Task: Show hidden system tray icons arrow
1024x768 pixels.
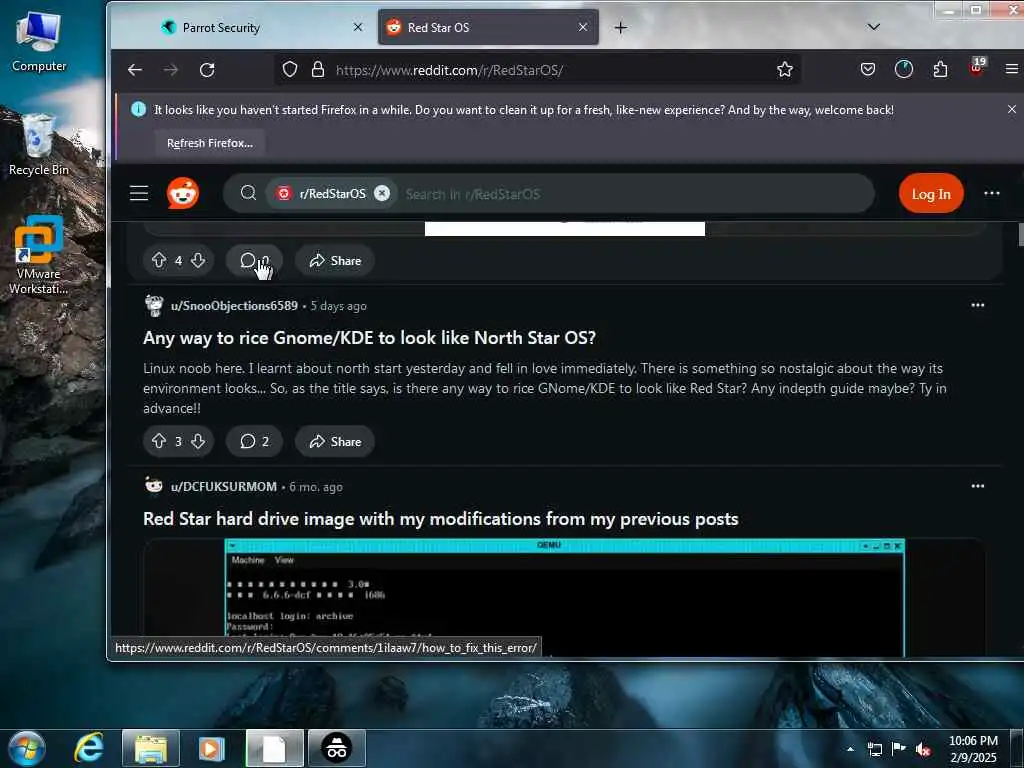Action: coord(850,749)
